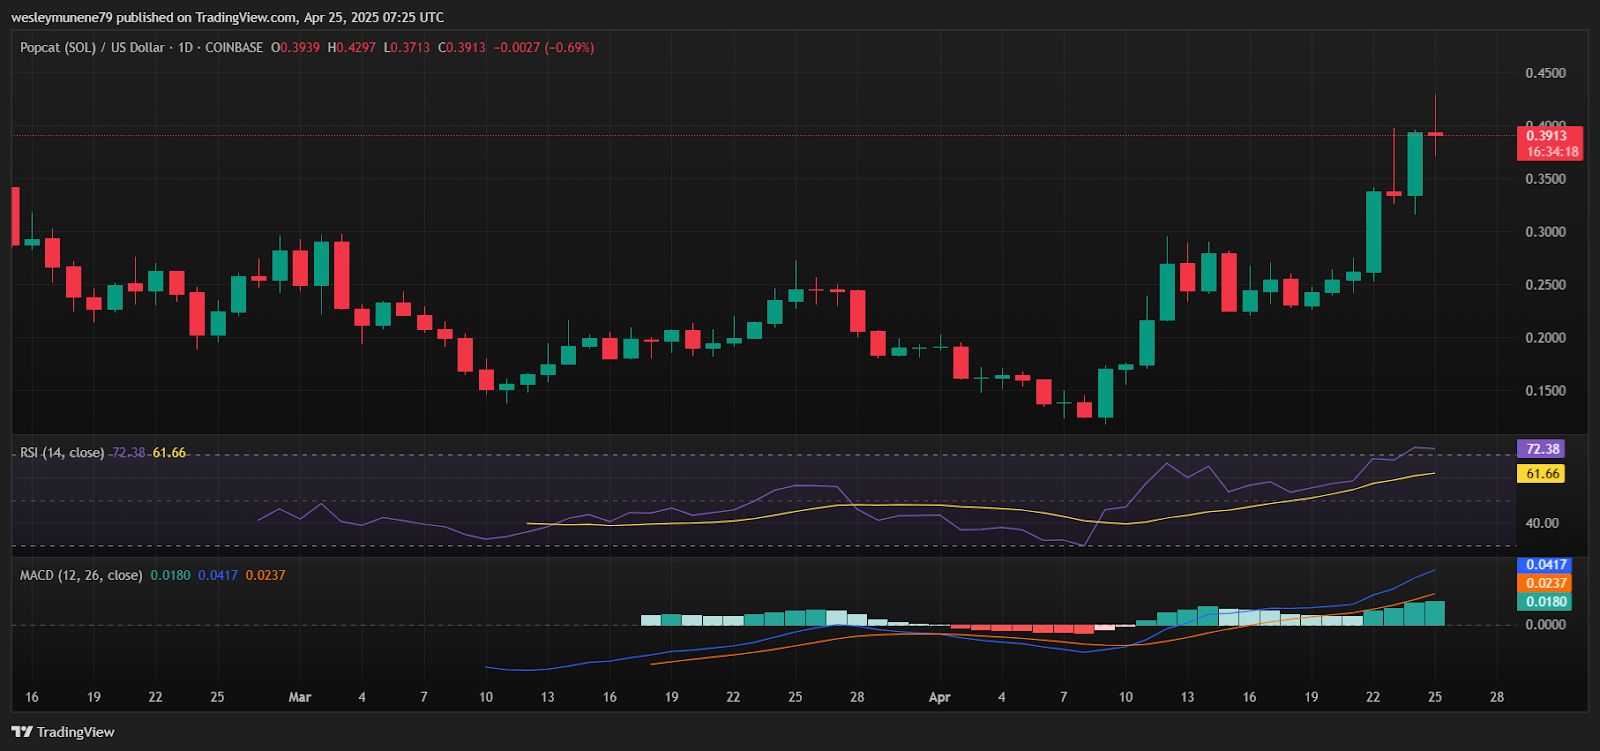
Task: Click the 40.00 level on RSI scale
Action: click(x=1541, y=523)
